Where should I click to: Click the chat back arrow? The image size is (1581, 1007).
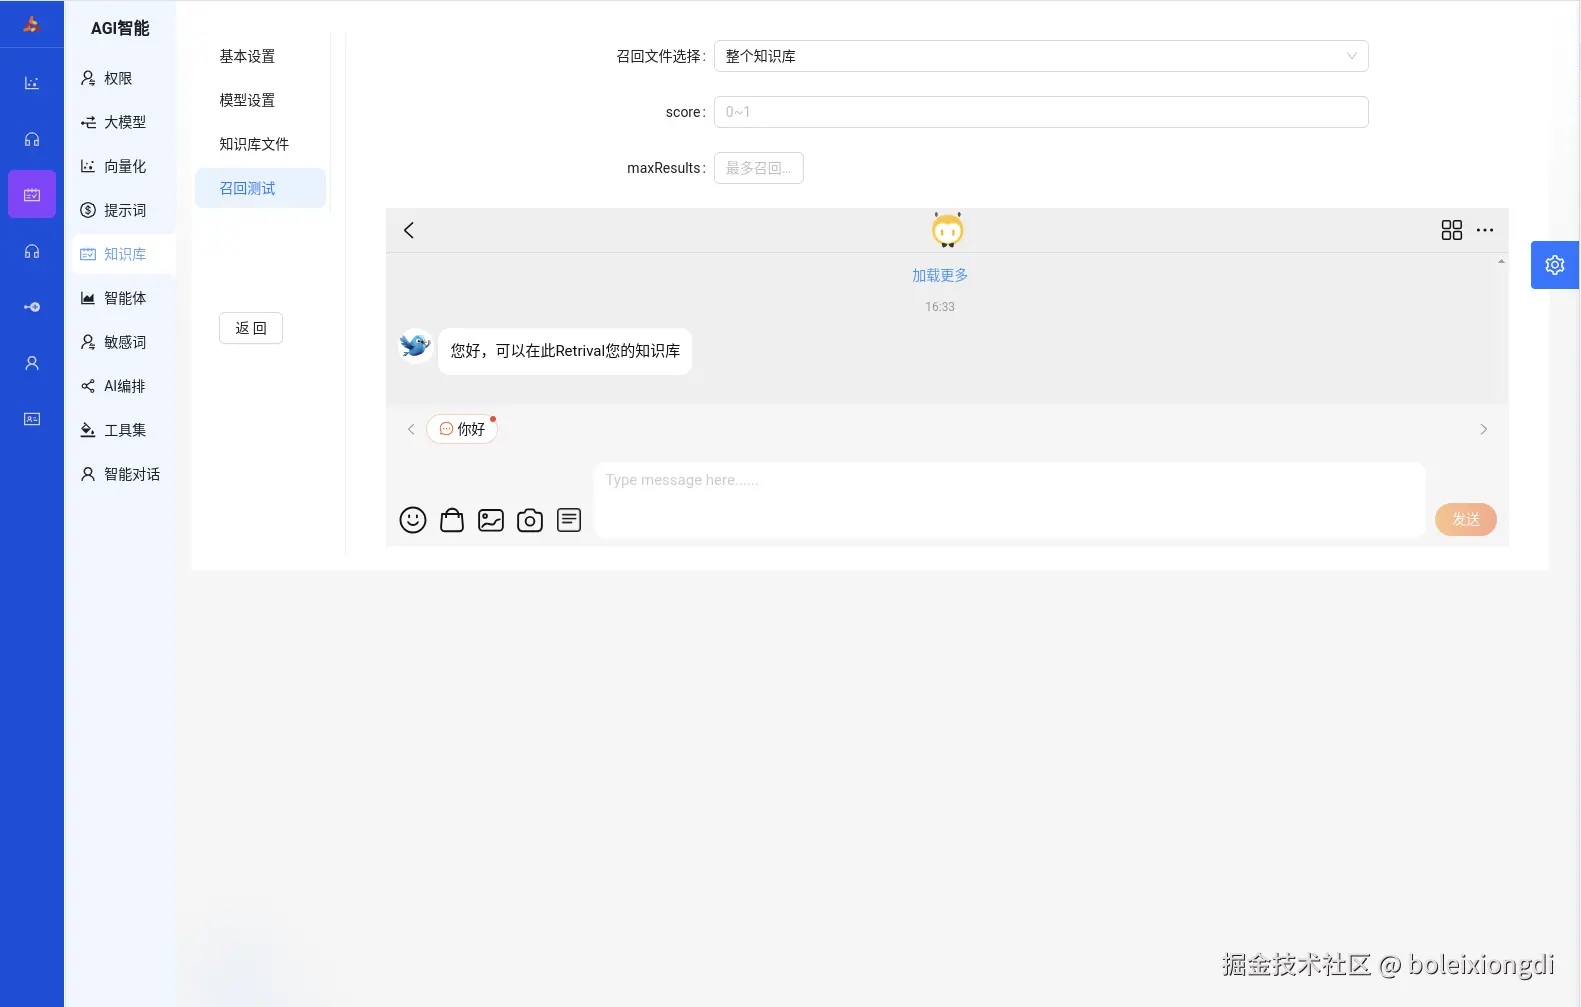[x=408, y=230]
